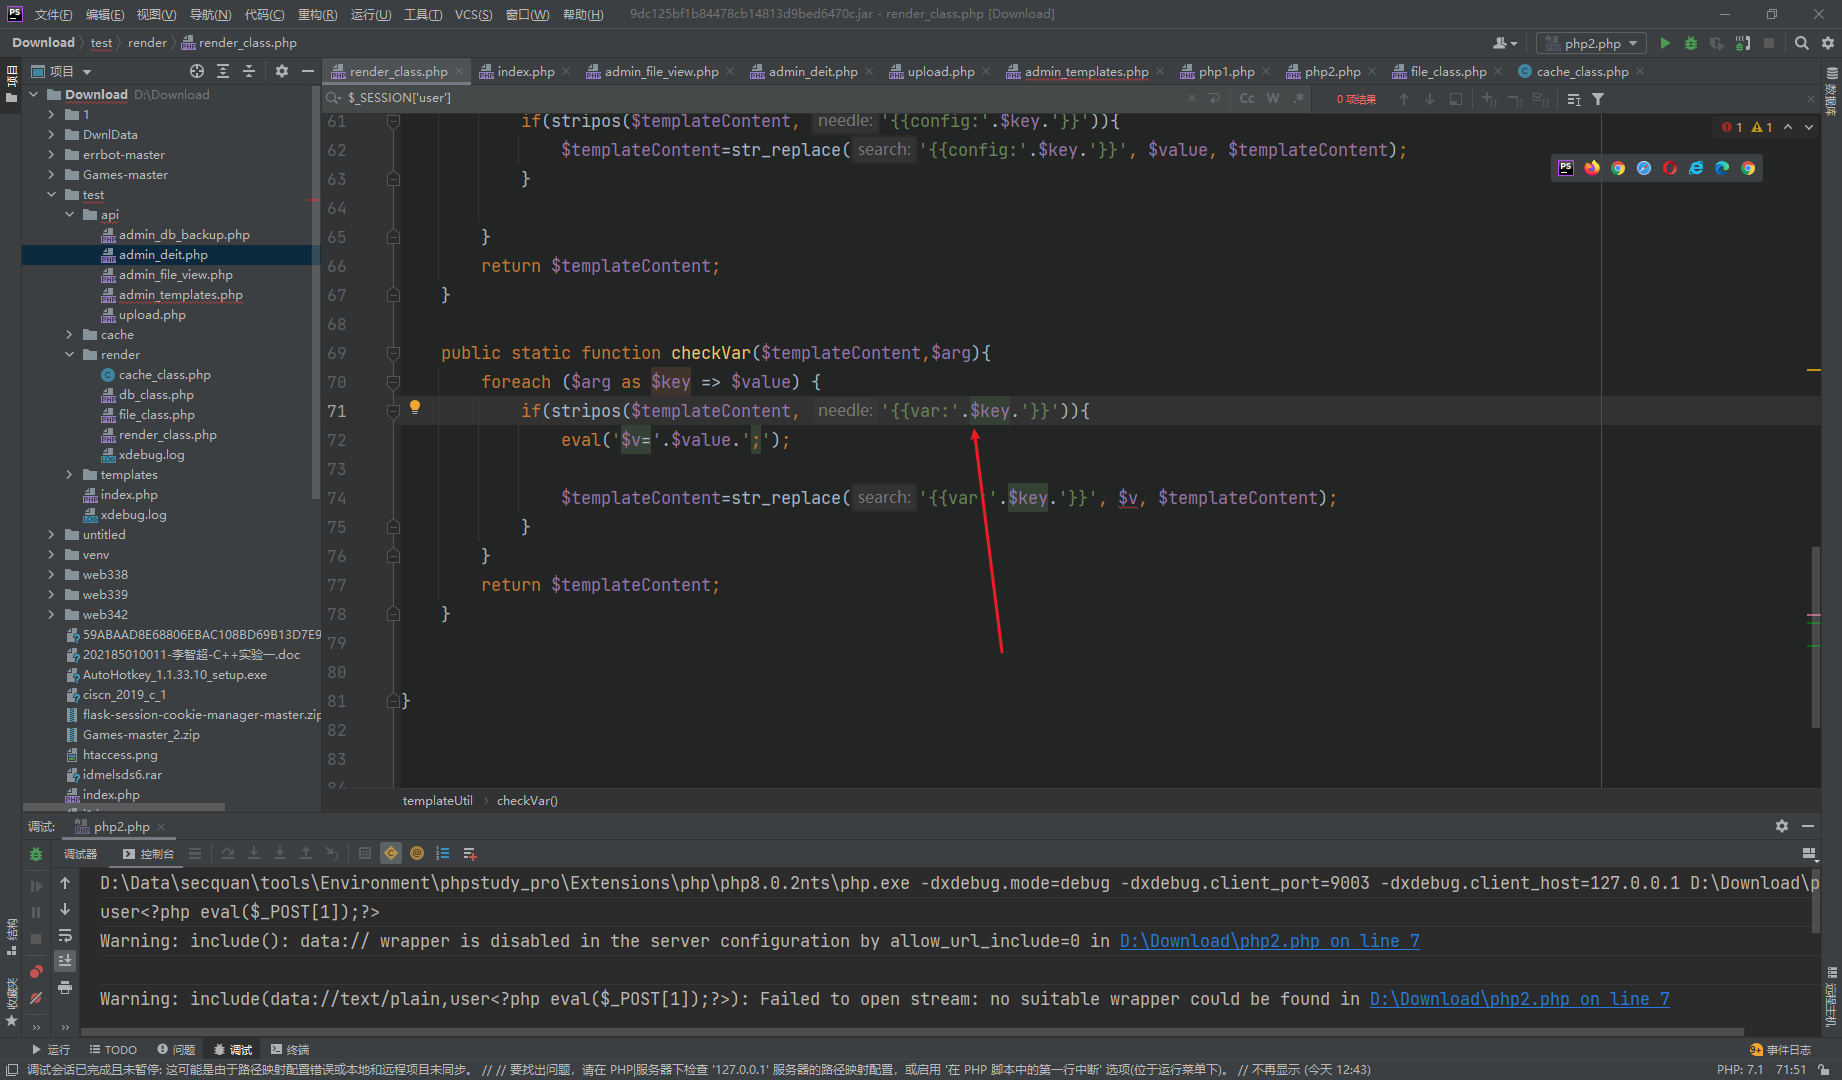Close the find bar
This screenshot has width=1842, height=1080.
pyautogui.click(x=1810, y=99)
